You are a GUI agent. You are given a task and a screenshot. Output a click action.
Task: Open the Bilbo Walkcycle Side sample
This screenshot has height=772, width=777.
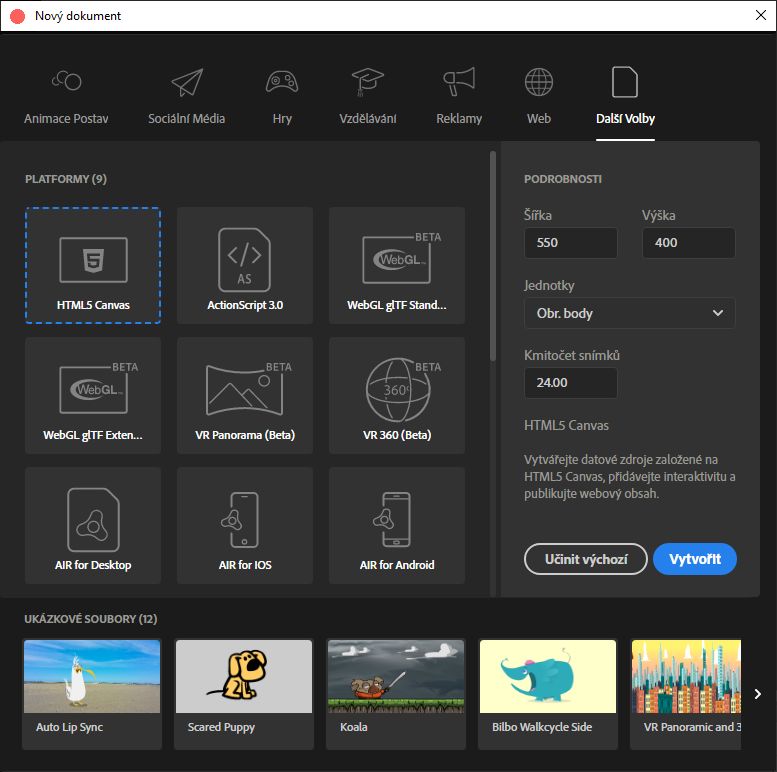pos(548,694)
